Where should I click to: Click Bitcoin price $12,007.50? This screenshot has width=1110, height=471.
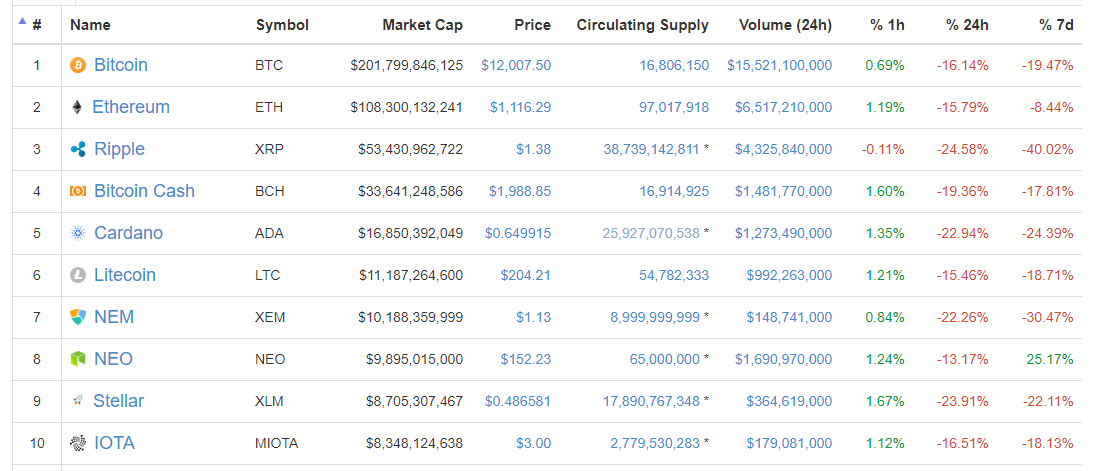(516, 65)
